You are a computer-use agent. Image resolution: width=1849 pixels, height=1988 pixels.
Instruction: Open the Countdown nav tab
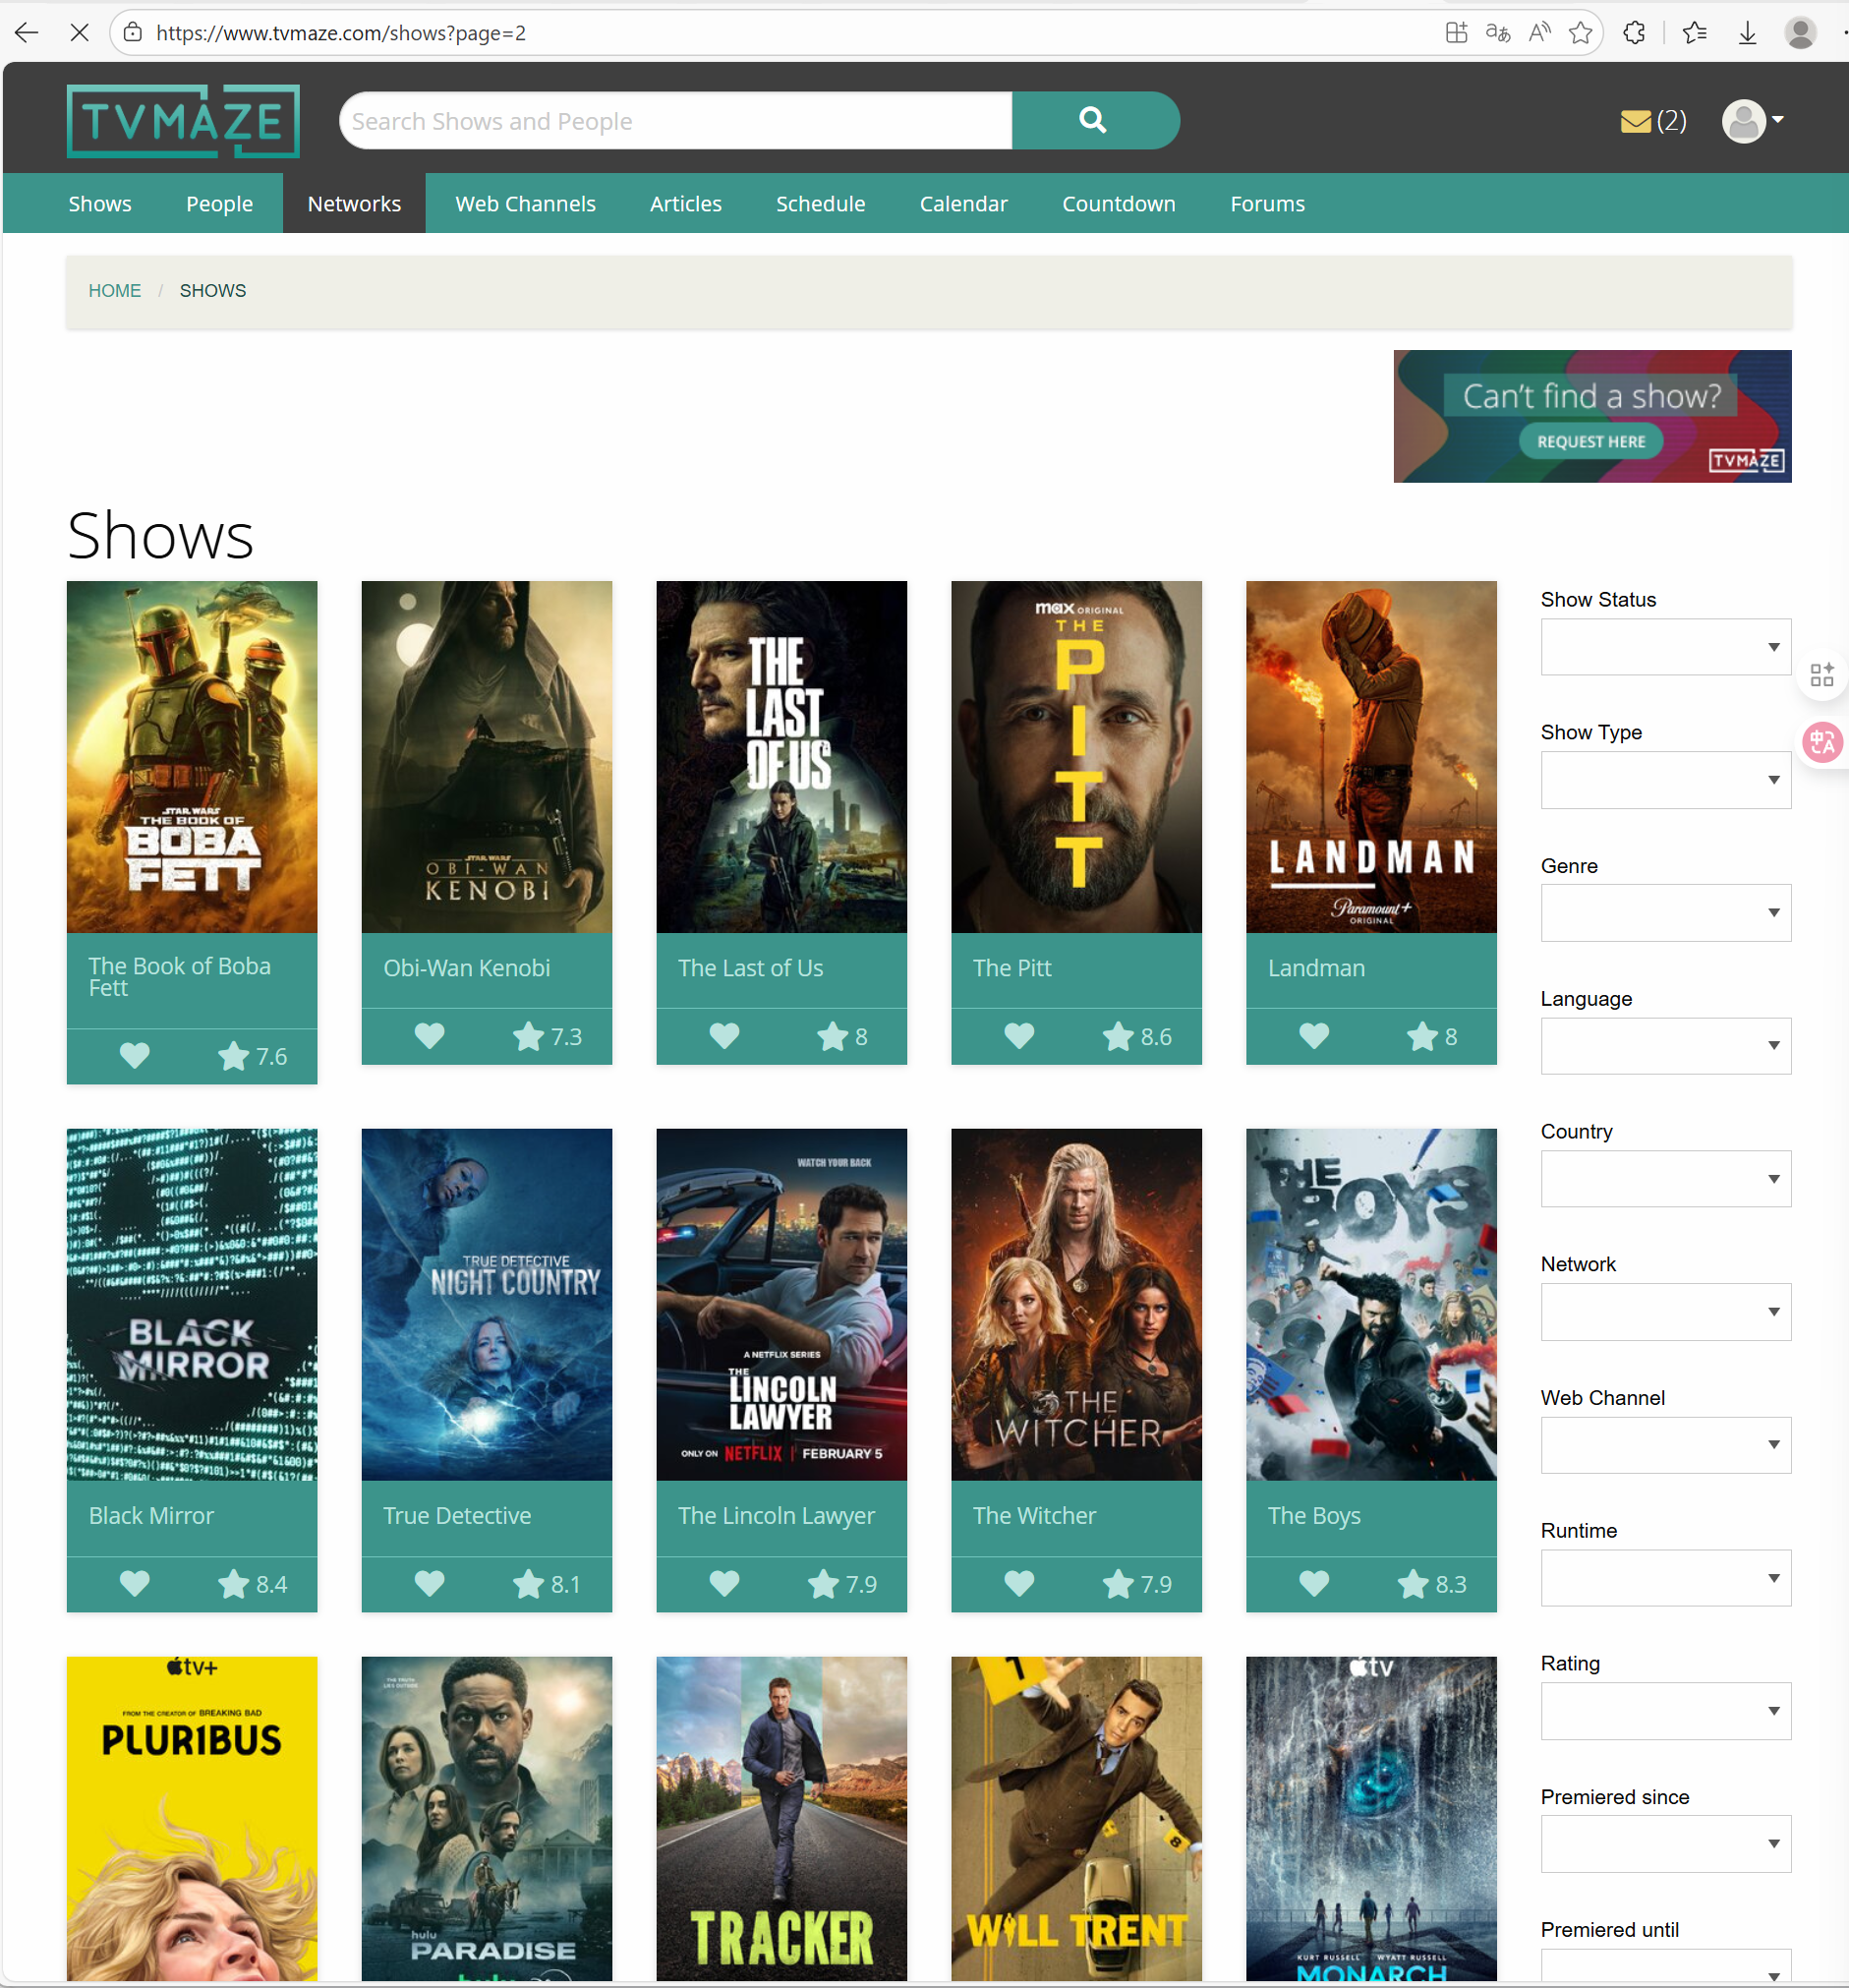1118,203
